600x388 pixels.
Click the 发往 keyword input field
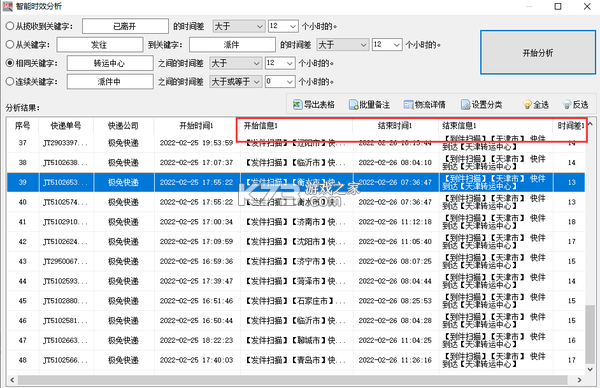[100, 44]
